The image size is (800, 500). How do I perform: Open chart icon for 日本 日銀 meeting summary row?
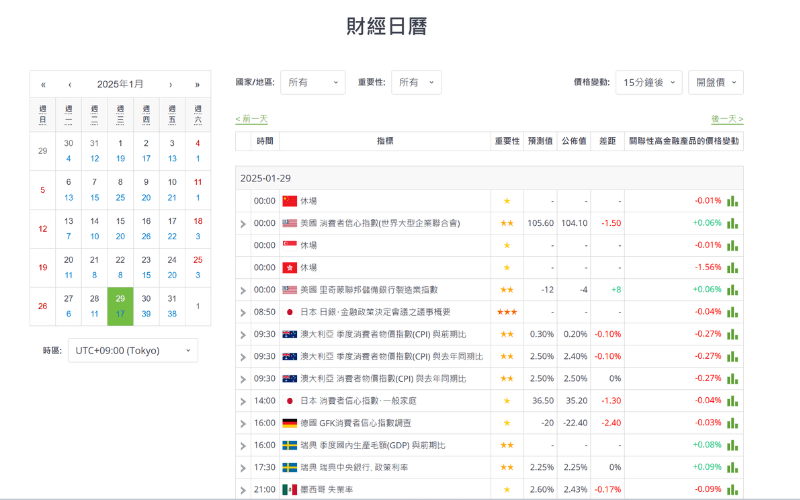[733, 311]
